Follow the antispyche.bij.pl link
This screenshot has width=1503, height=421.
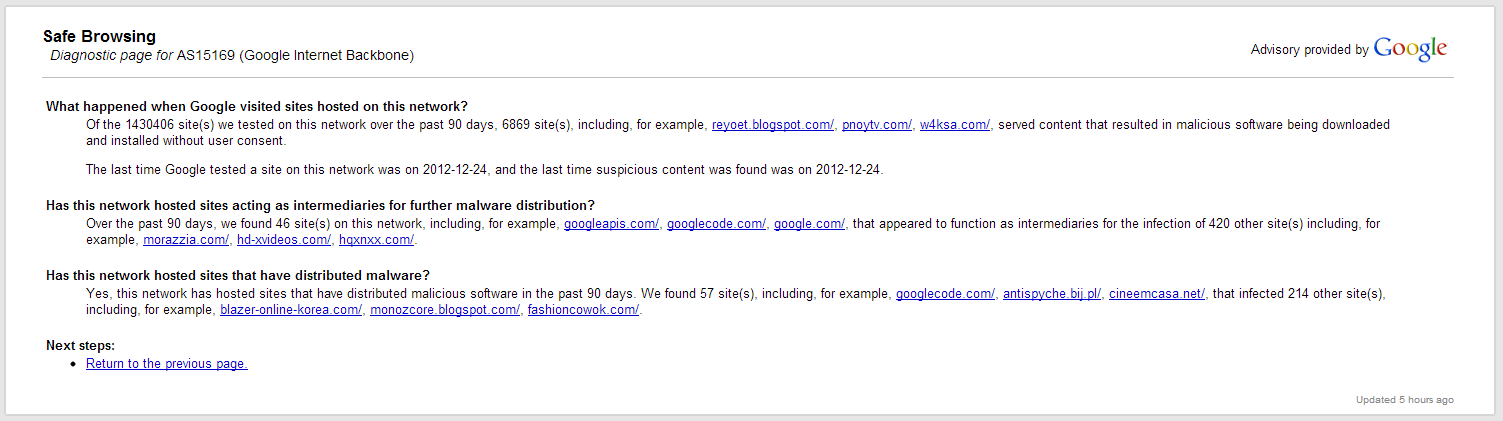(x=1052, y=294)
